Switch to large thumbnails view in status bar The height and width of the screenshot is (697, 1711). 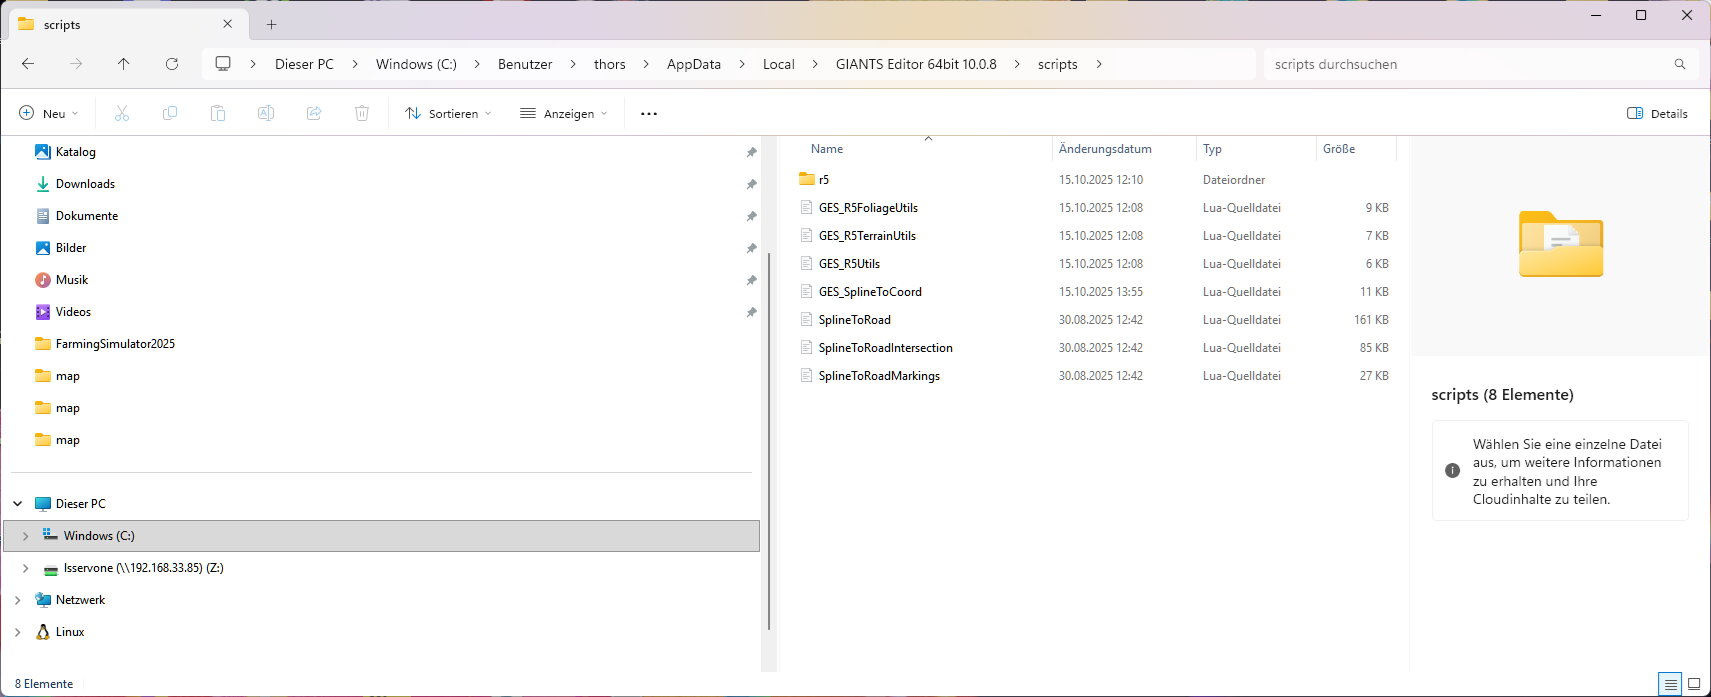1694,684
